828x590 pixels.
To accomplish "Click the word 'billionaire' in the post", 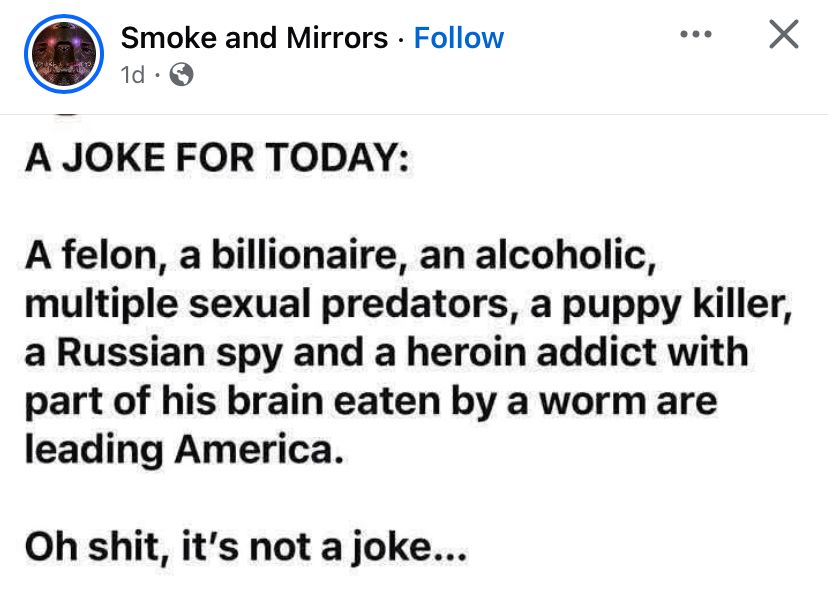I will click(x=304, y=255).
